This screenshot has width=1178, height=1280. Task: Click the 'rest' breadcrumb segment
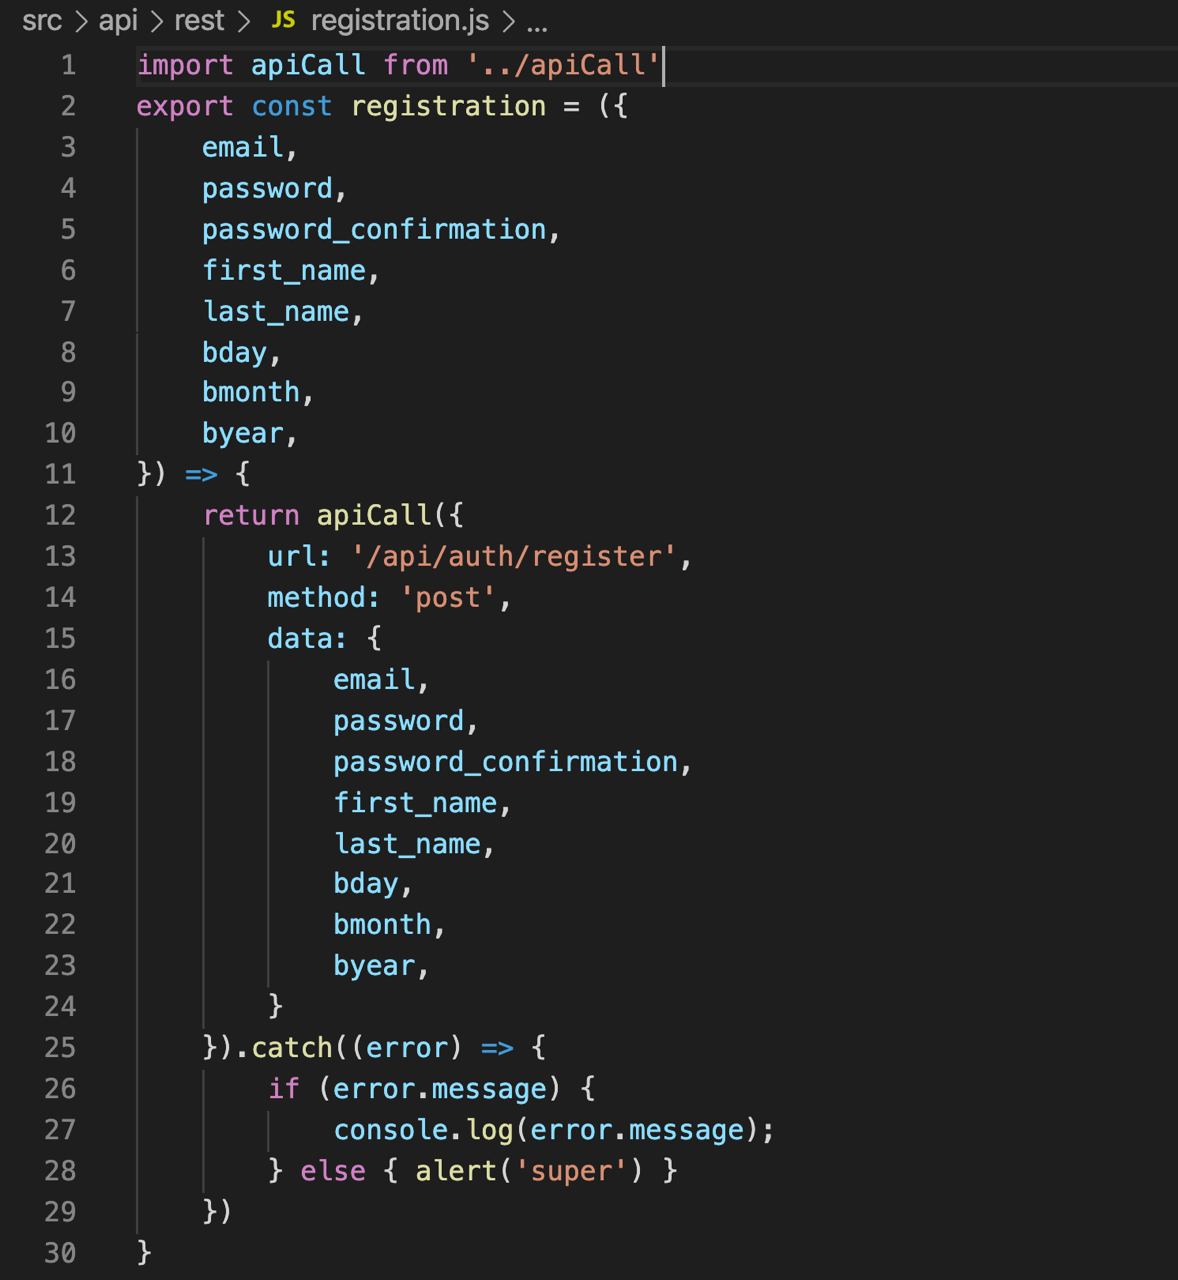pos(199,21)
